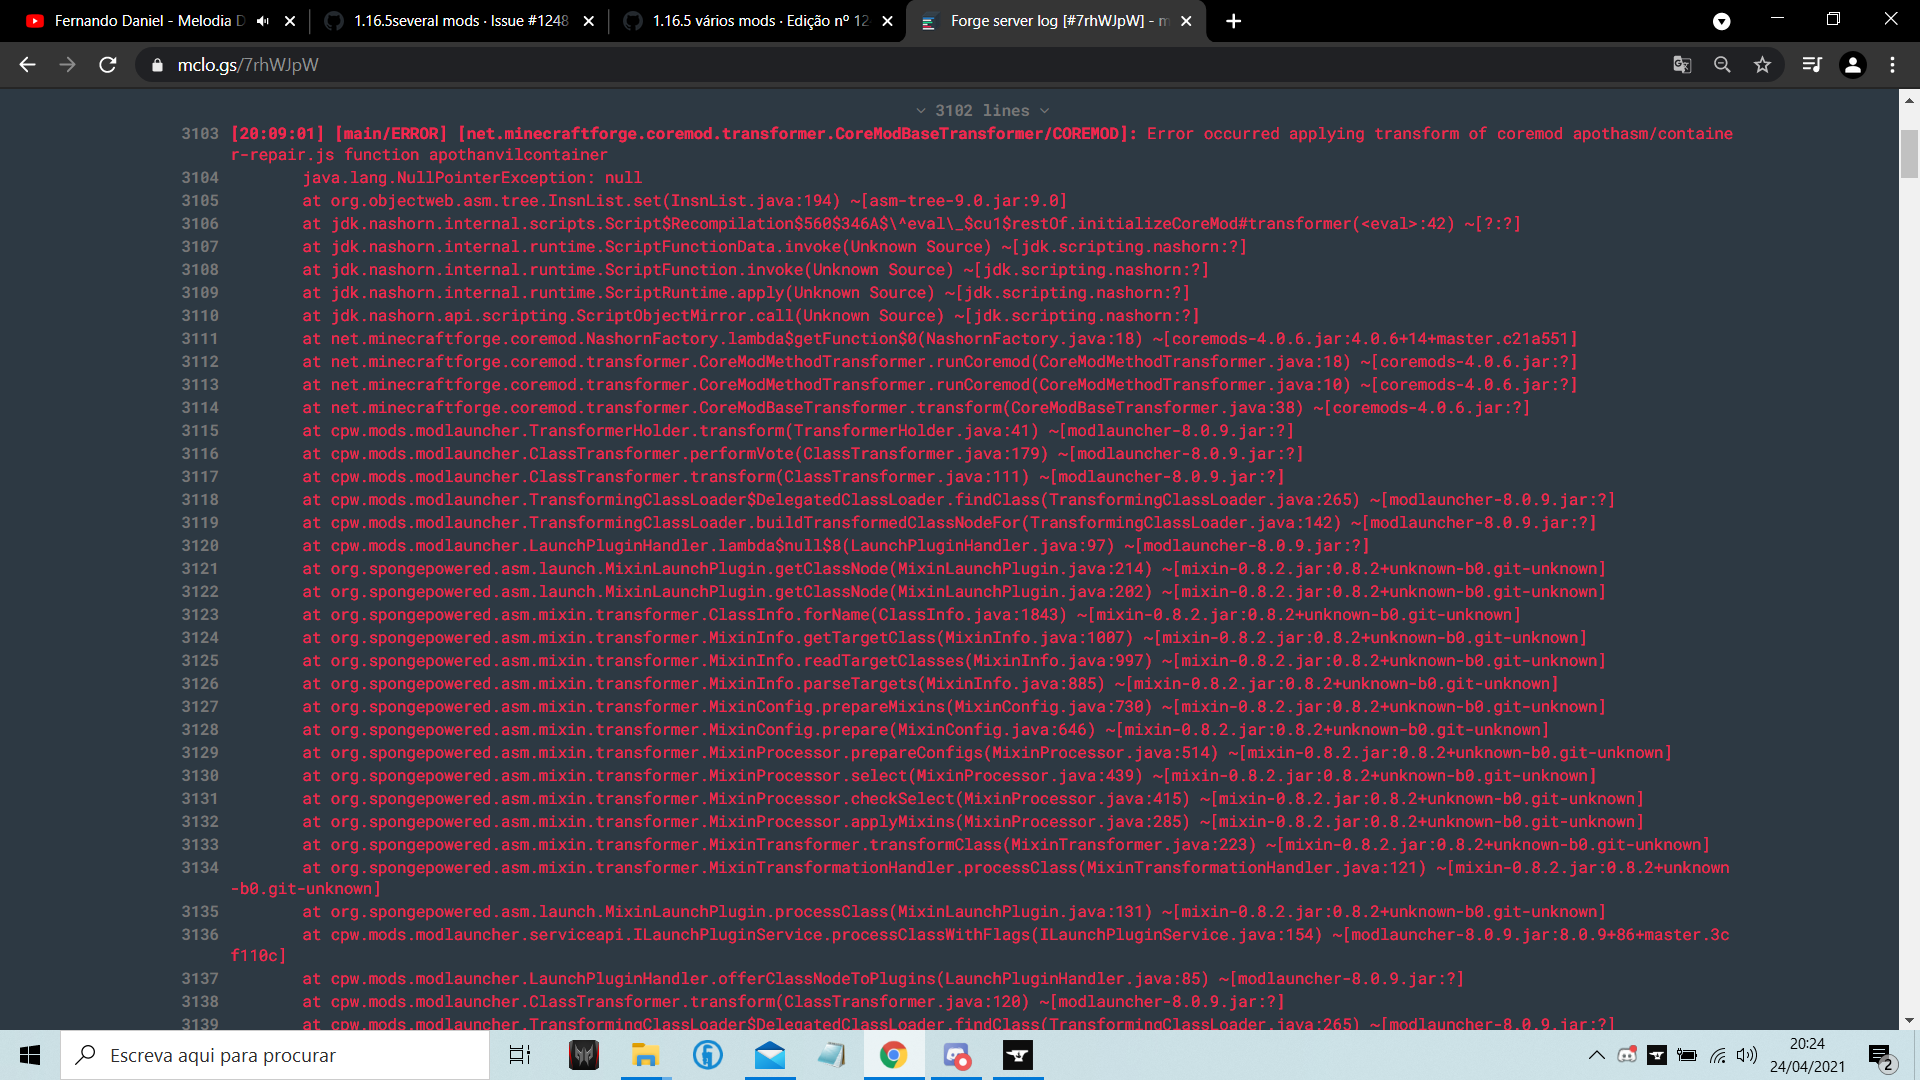Image resolution: width=1920 pixels, height=1080 pixels.
Task: Open Discord from the system tray
Action: coord(1626,1055)
